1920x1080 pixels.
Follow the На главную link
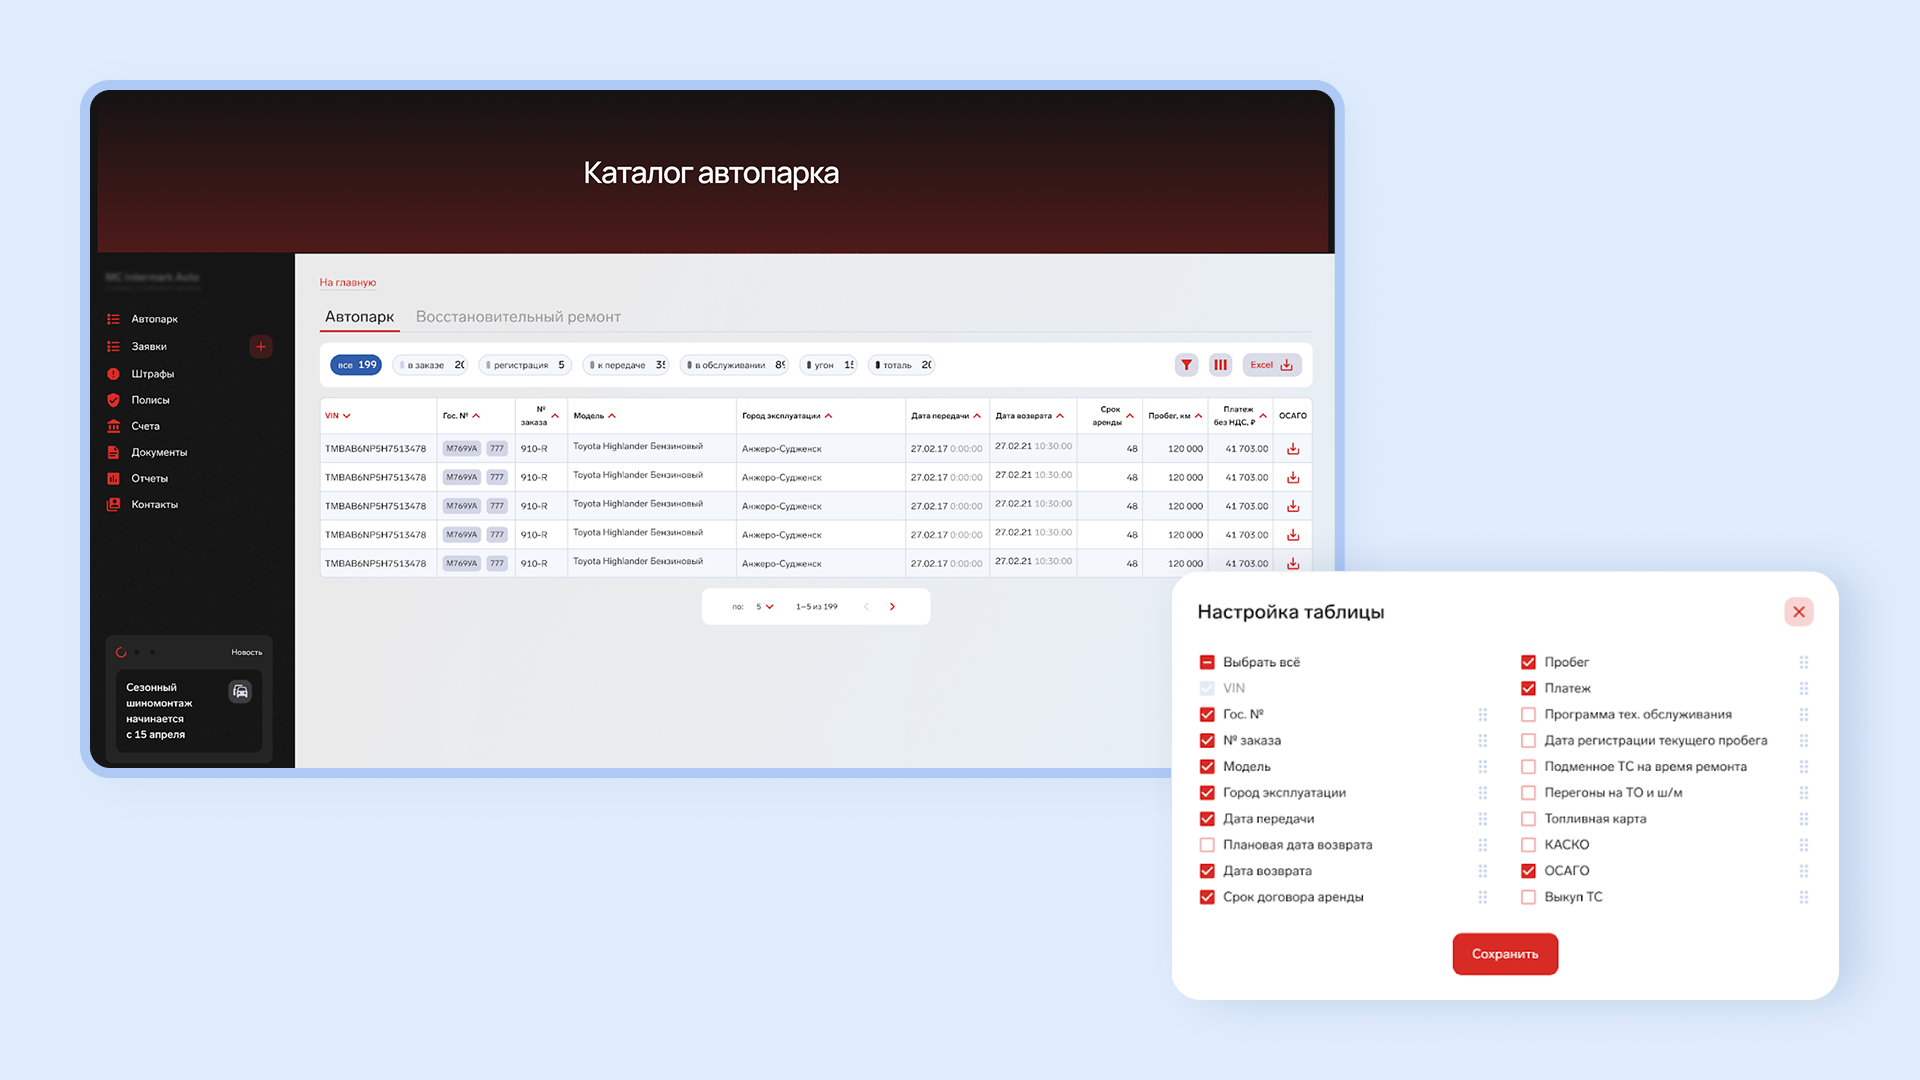coord(348,283)
